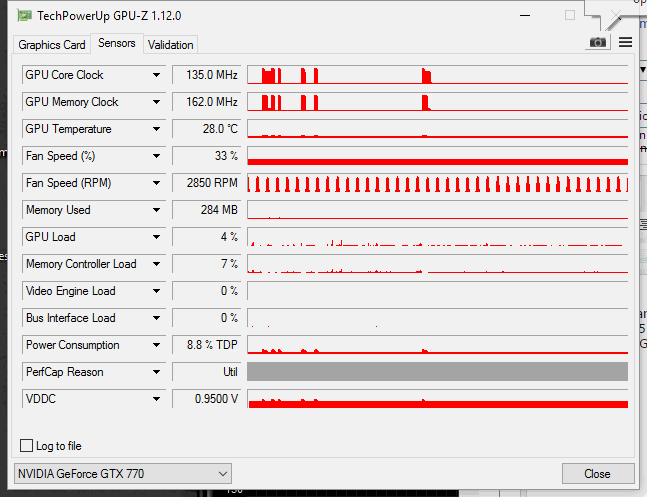Viewport: 647px width, 497px height.
Task: Click the Fan Speed RPM history graph
Action: click(437, 182)
